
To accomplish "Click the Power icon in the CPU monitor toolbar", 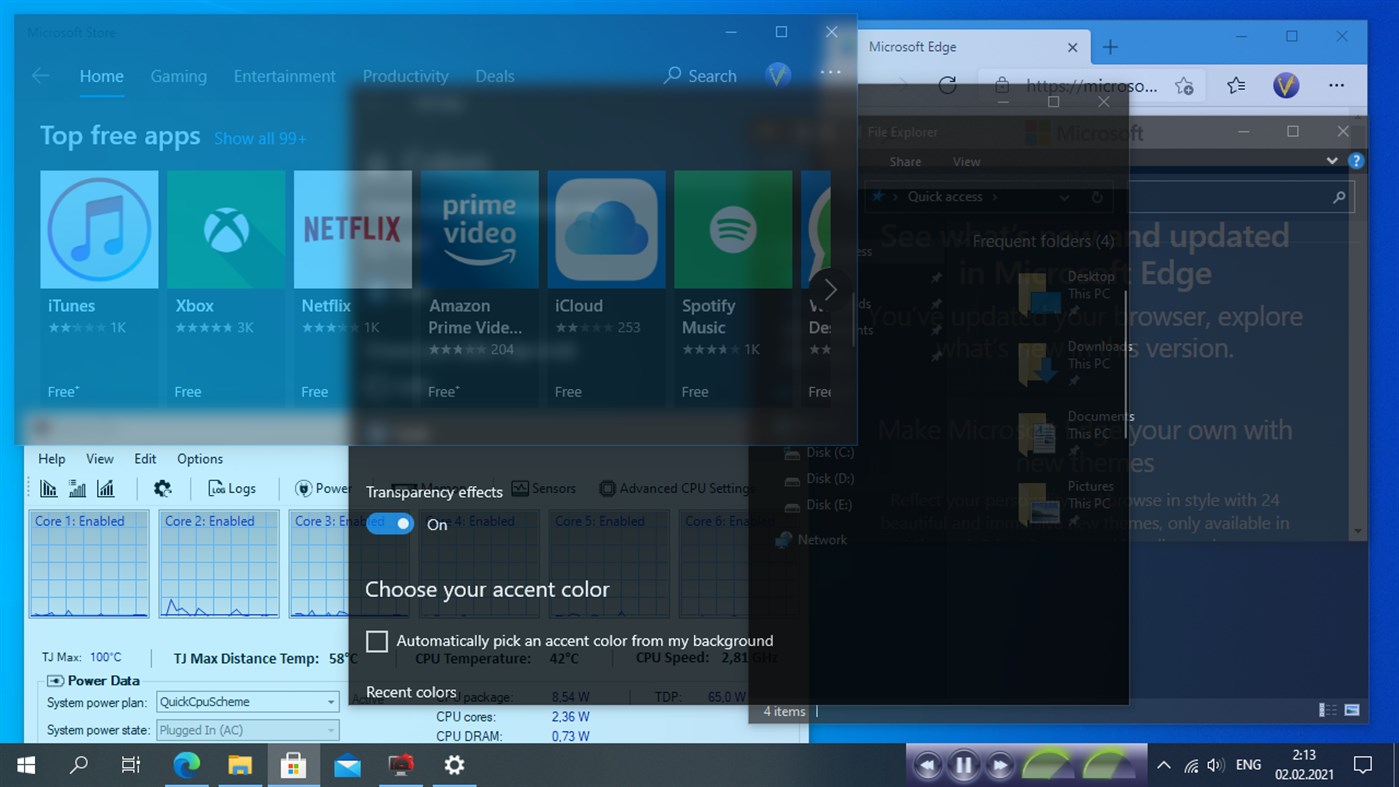I will point(304,488).
